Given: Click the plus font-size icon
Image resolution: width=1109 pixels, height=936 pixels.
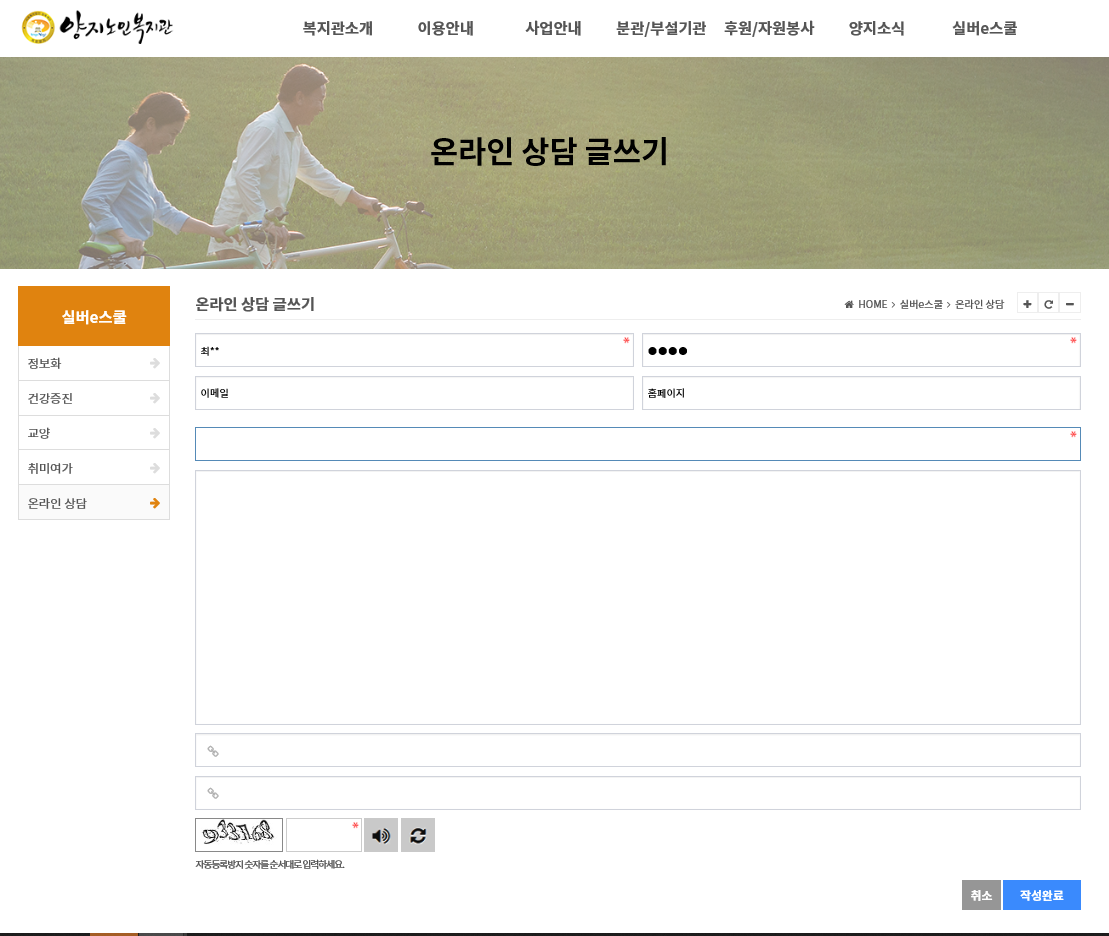Looking at the screenshot, I should pos(1027,304).
